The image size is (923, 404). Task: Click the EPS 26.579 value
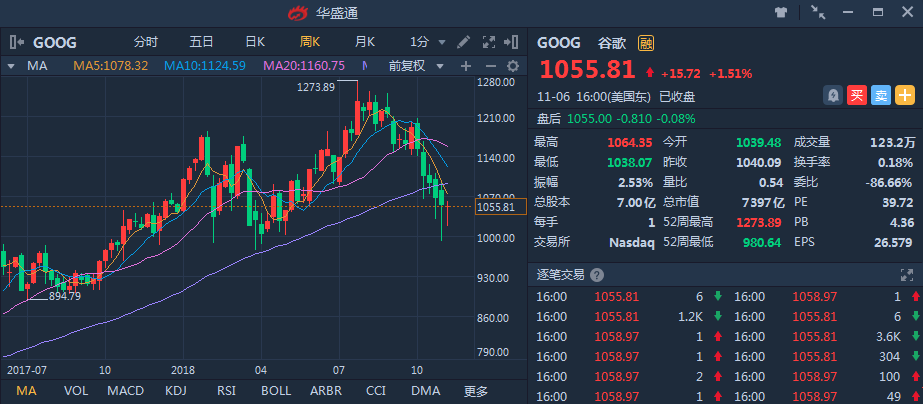[x=892, y=242]
